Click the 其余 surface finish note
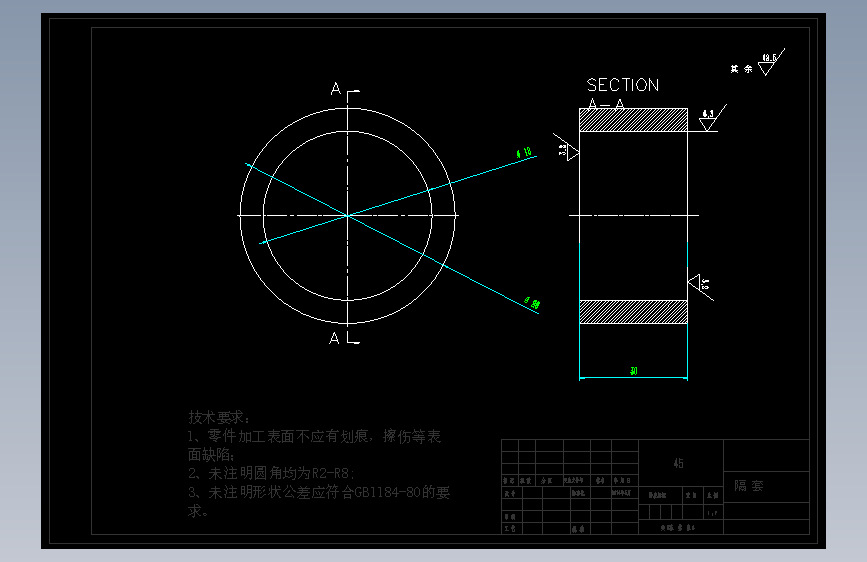The height and width of the screenshot is (562, 867). pyautogui.click(x=741, y=69)
